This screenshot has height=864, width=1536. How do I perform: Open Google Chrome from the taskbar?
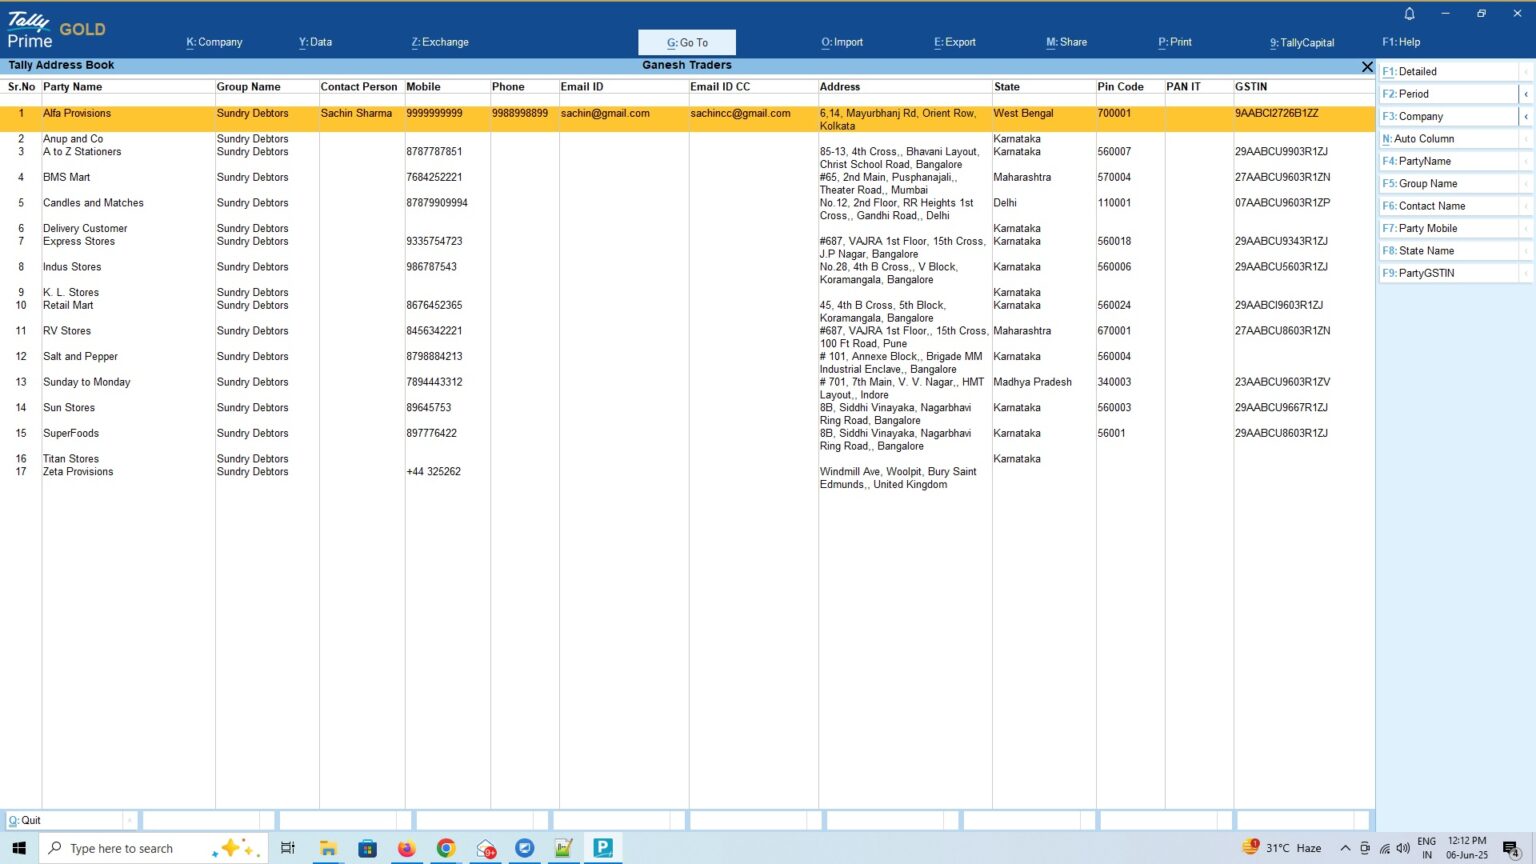pyautogui.click(x=446, y=848)
